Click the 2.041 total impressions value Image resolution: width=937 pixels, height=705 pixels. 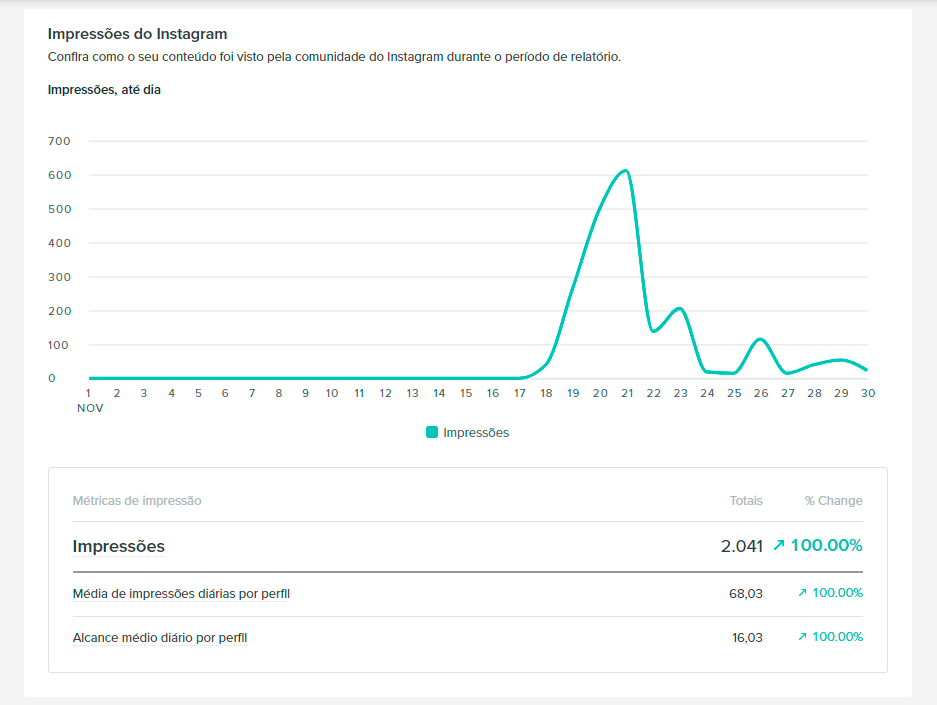point(742,546)
